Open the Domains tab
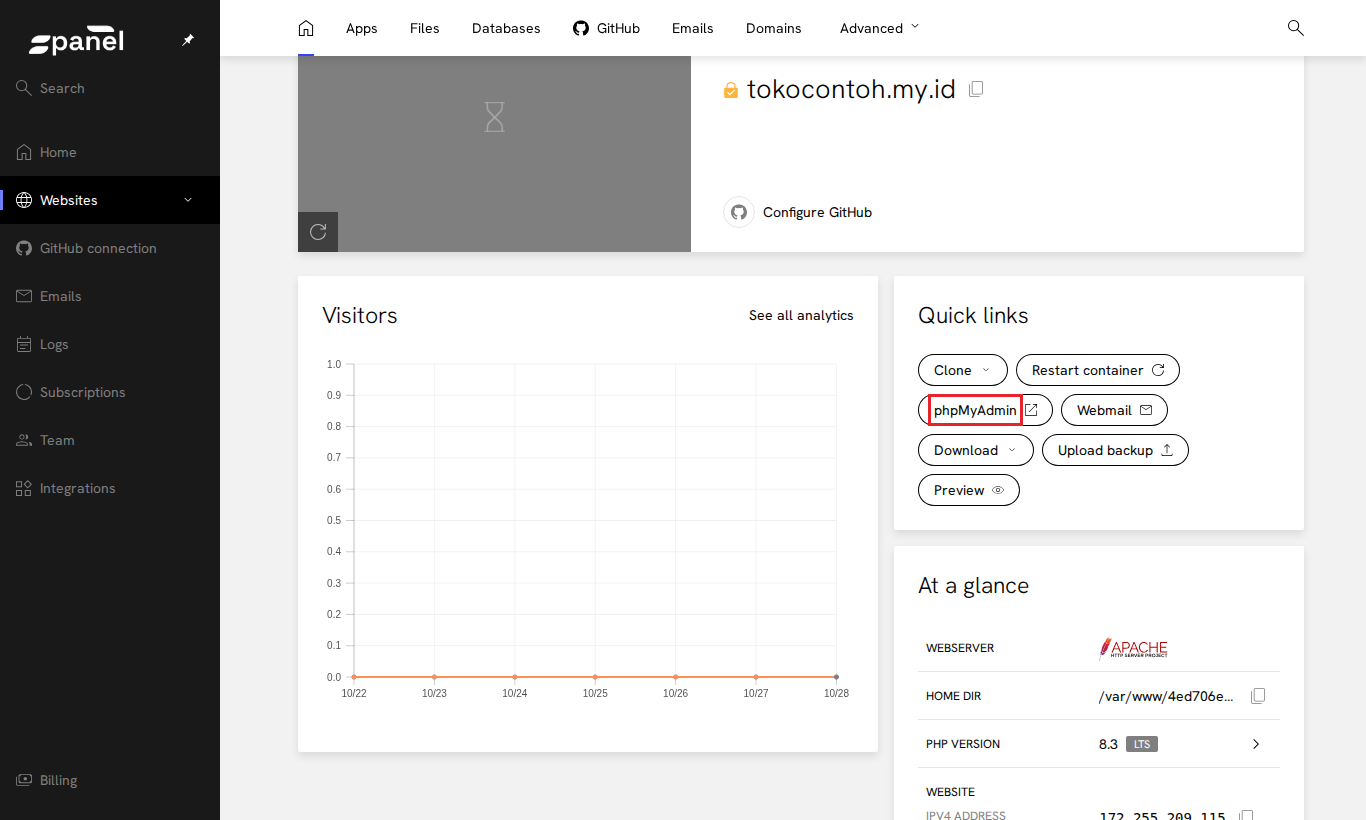Screen dimensions: 1366x820 click(774, 28)
